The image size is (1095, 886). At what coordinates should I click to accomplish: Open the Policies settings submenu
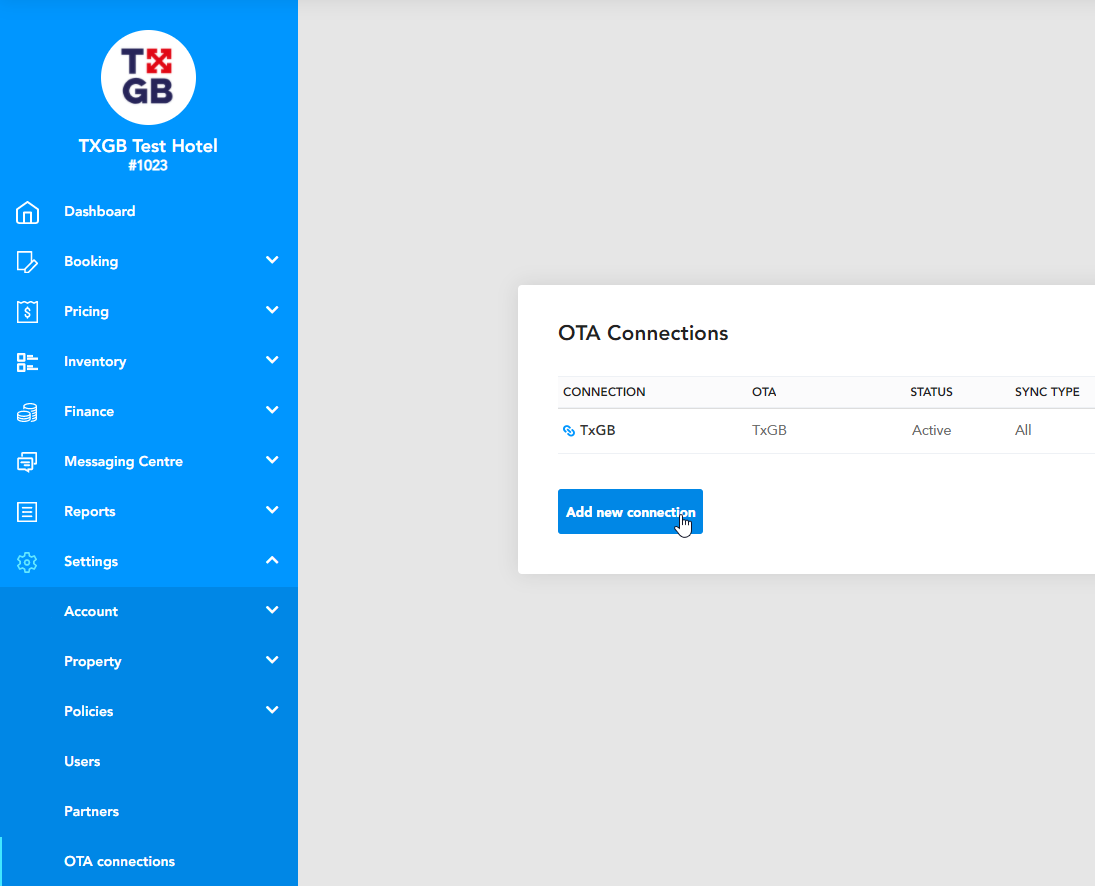coord(149,711)
